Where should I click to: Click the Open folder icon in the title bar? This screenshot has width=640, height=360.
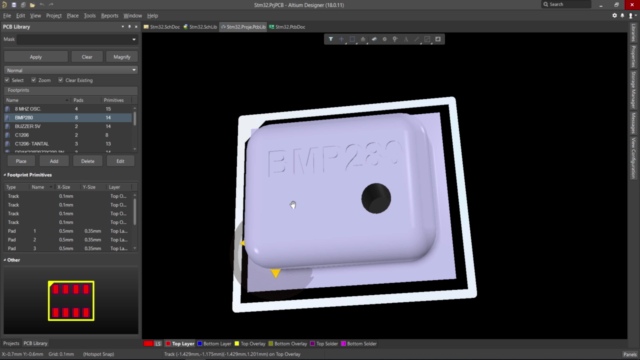click(x=32, y=5)
